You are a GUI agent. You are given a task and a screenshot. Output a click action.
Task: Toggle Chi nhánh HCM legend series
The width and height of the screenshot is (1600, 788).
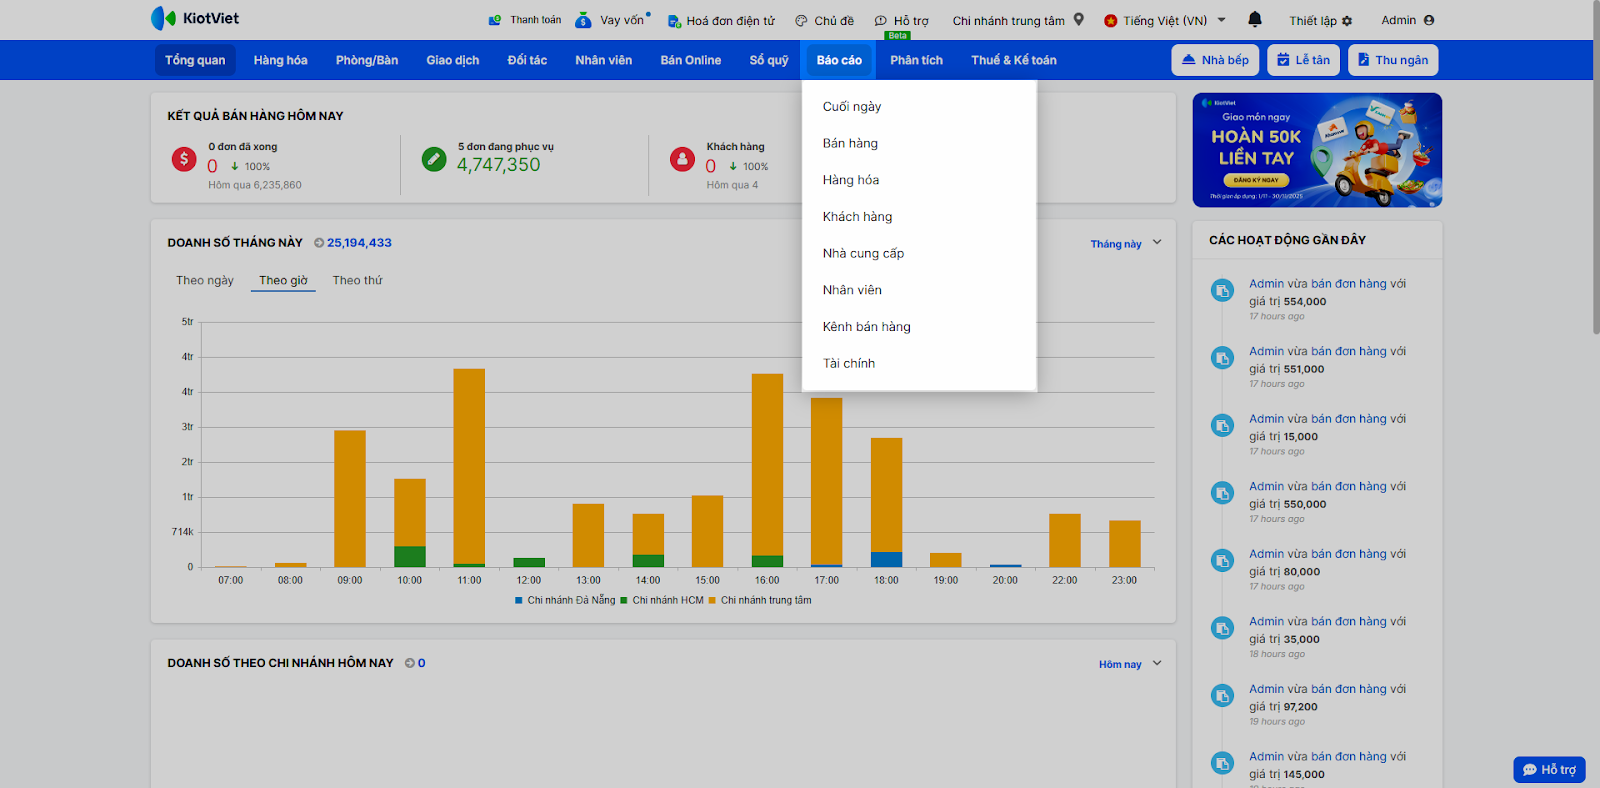click(x=662, y=600)
